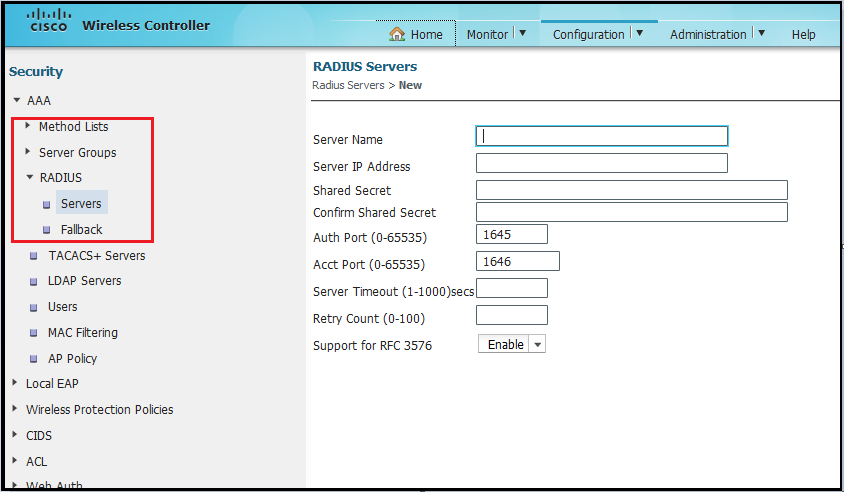Viewport: 844px width, 492px height.
Task: Click the Server Name input field
Action: pyautogui.click(x=602, y=136)
